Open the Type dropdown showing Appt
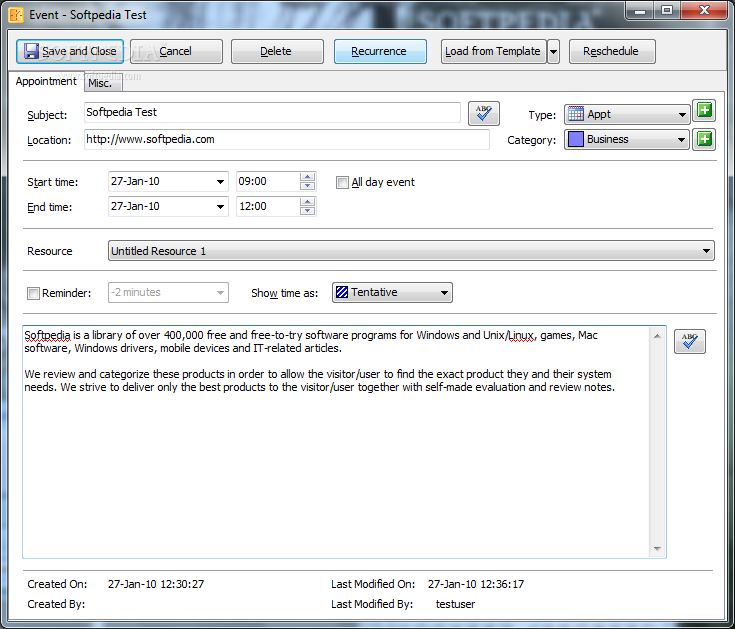The width and height of the screenshot is (735, 629). click(627, 114)
